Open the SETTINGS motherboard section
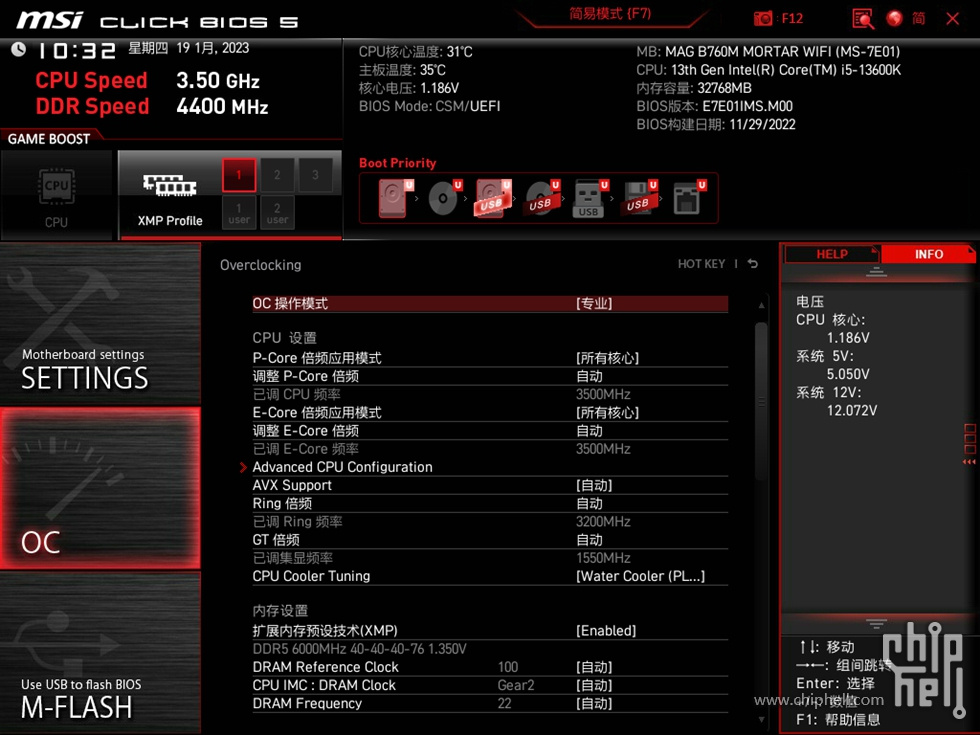This screenshot has width=980, height=735. tap(100, 324)
